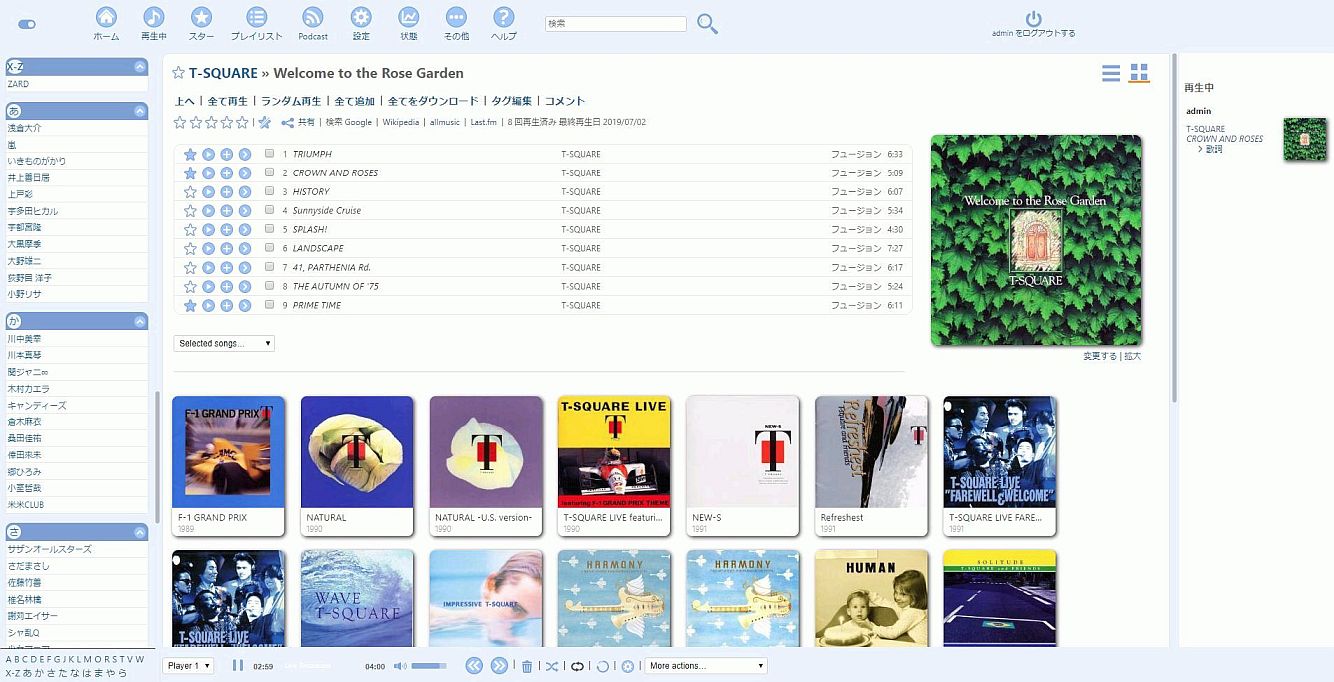Toggle star on HISTORY track
1334x682 pixels.
tap(190, 192)
